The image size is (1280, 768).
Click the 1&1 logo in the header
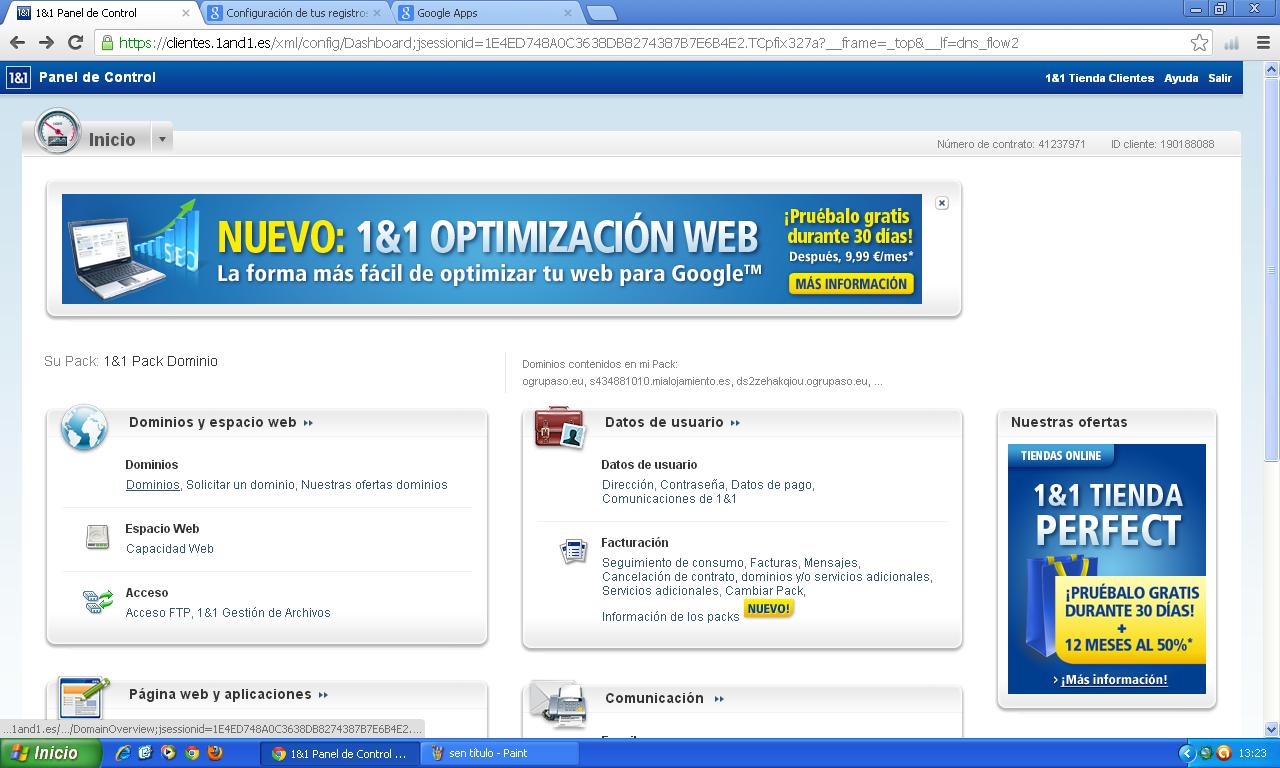18,77
